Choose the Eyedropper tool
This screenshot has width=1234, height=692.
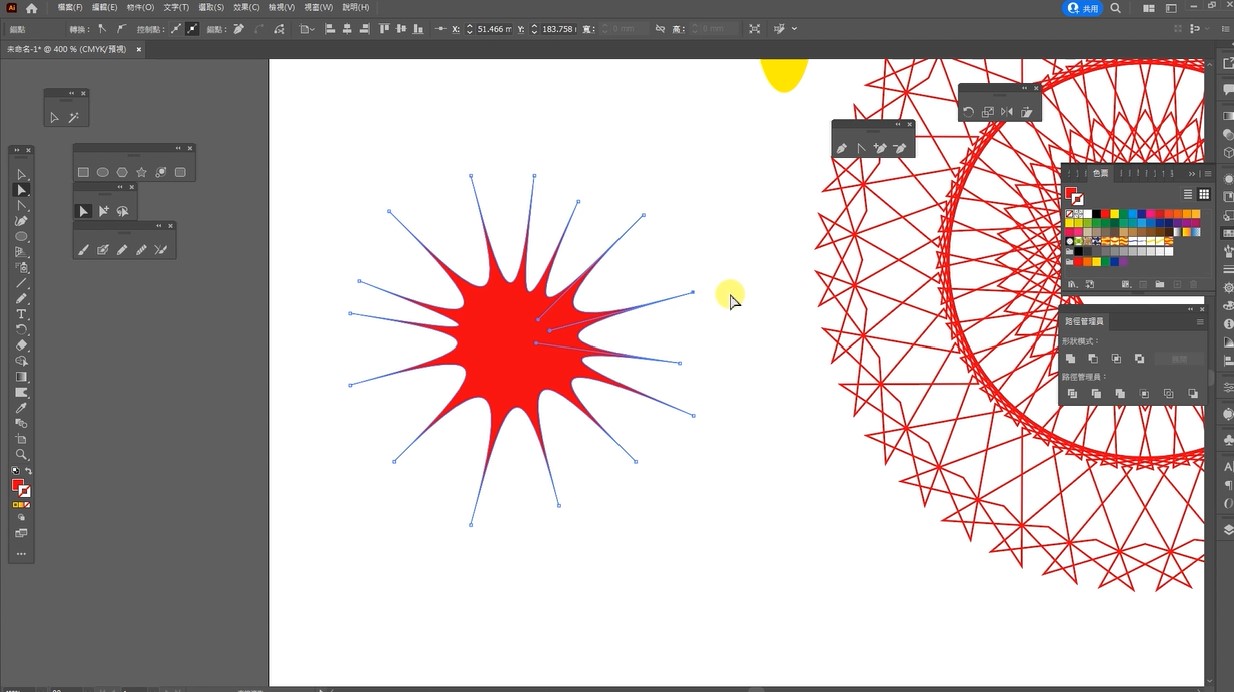pos(21,408)
